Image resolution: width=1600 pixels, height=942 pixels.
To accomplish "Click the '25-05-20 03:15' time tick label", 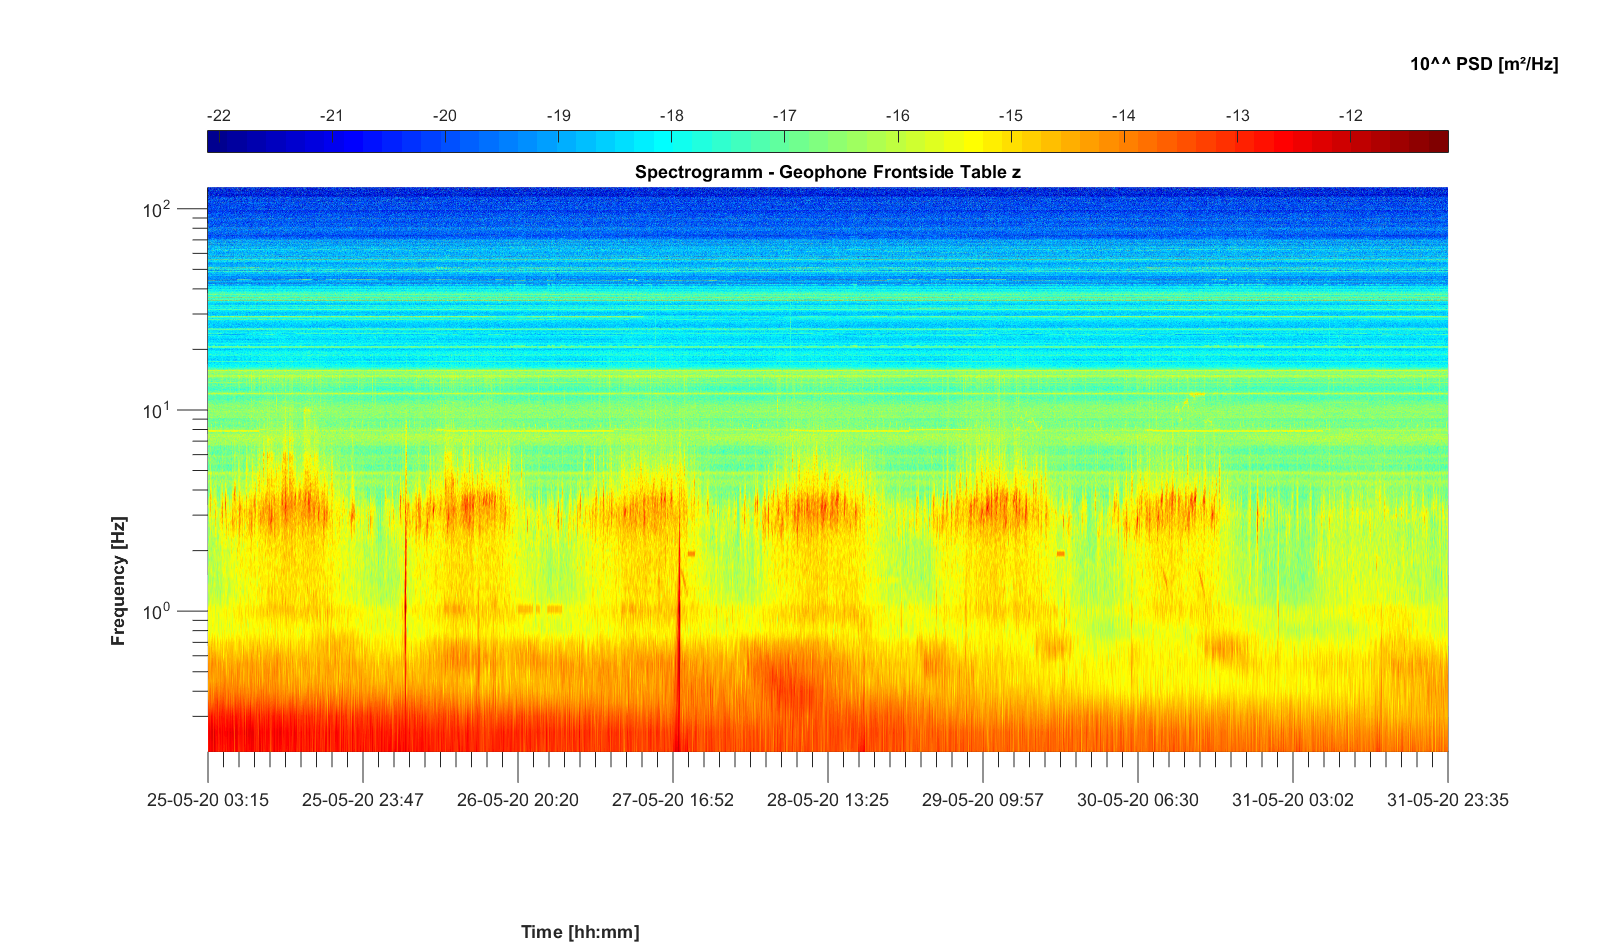I will click(x=208, y=800).
